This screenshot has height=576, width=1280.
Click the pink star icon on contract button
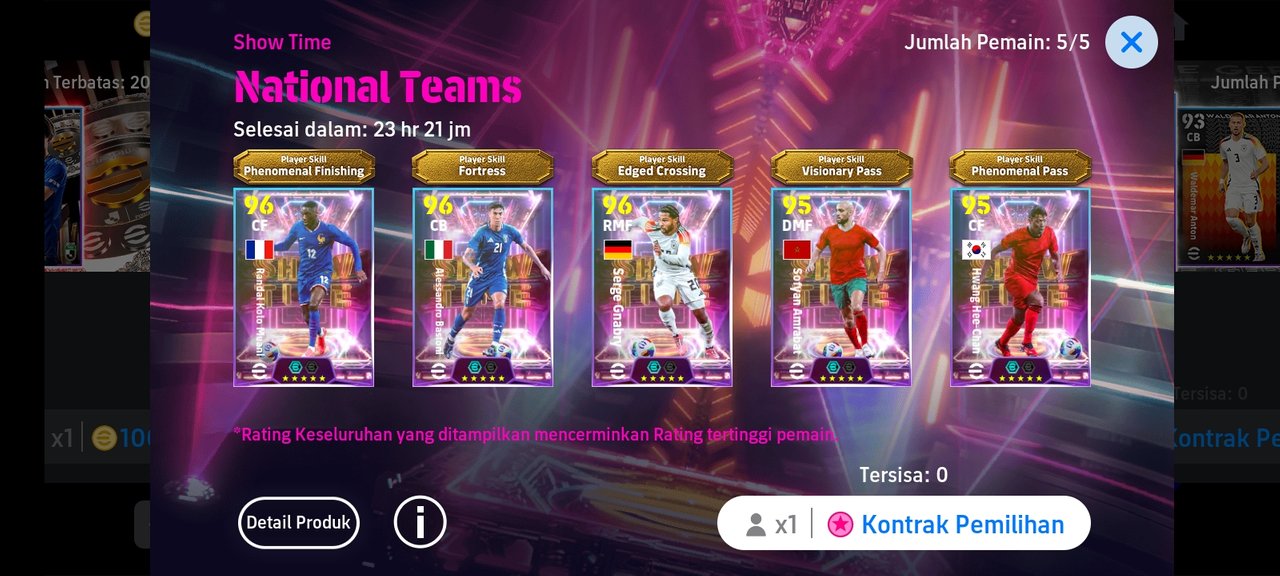[840, 524]
